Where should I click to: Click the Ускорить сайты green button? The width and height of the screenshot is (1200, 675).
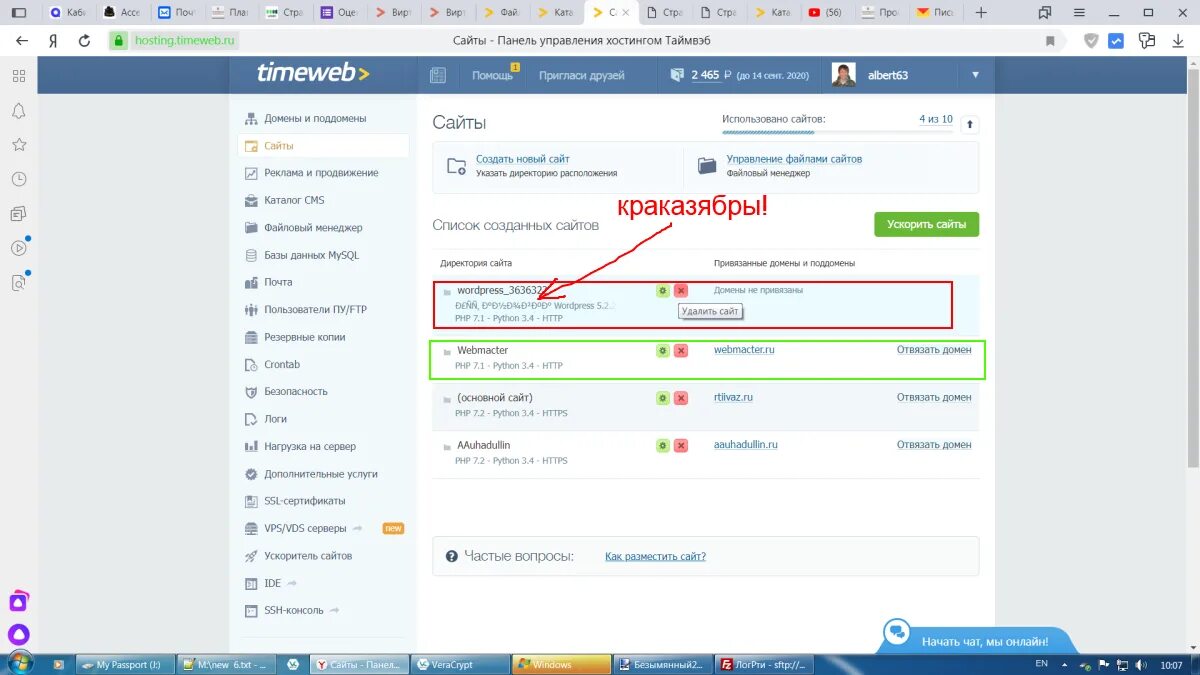pyautogui.click(x=926, y=224)
